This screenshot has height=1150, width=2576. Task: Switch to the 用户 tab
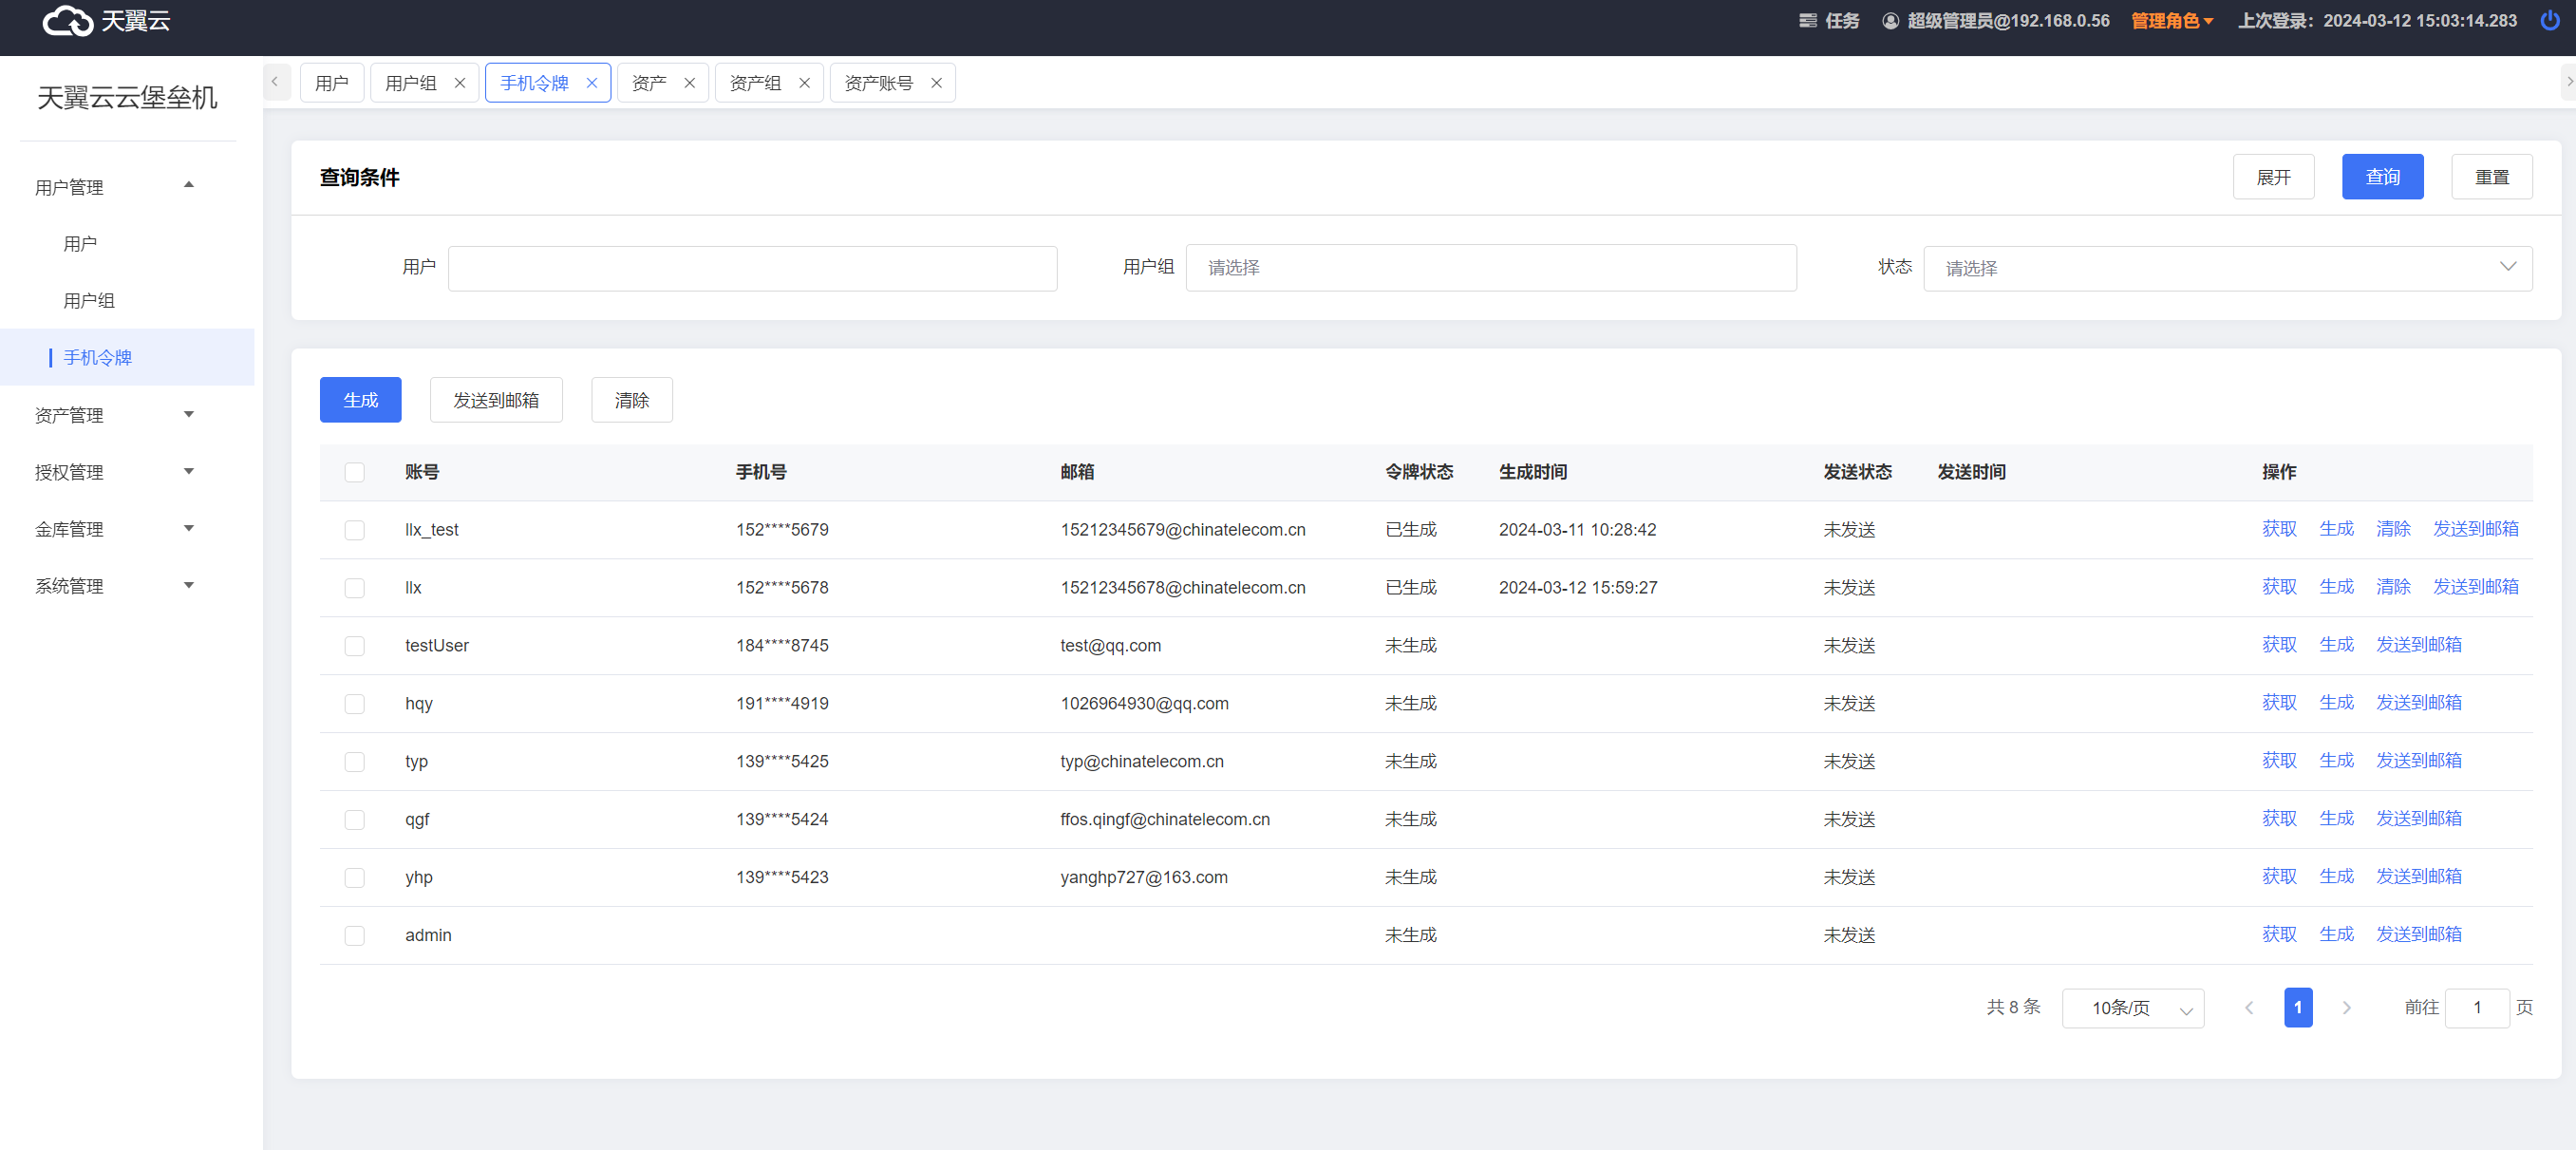coord(332,83)
